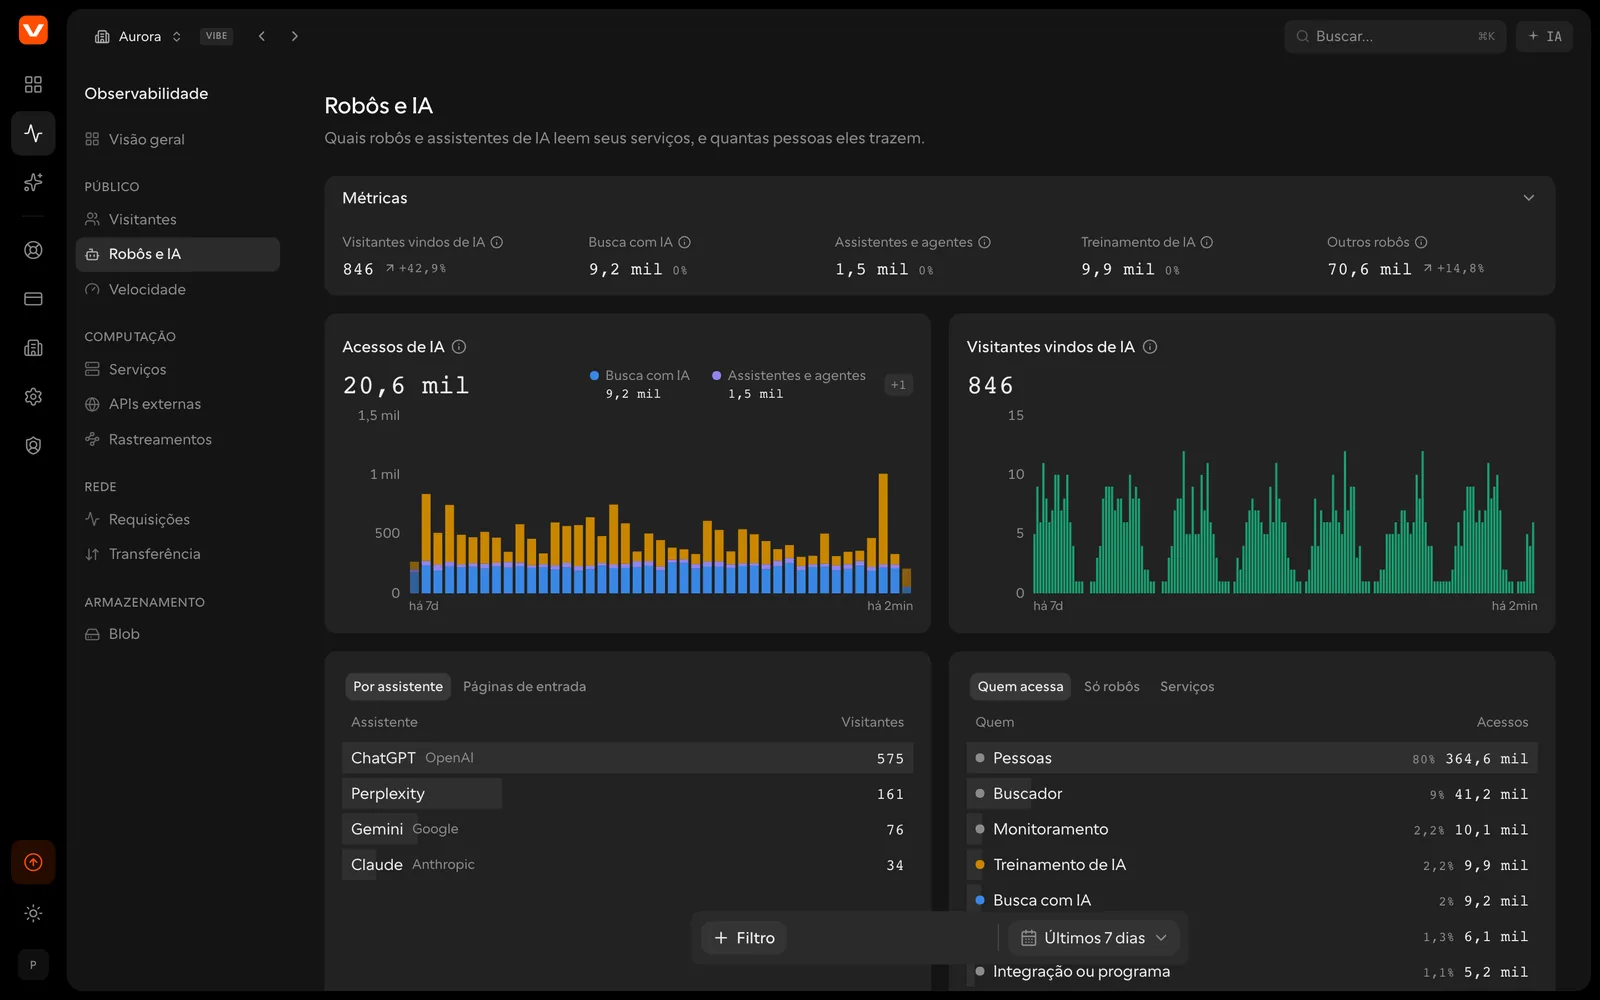
Task: Click the sparkle AI icon in left rail
Action: click(33, 182)
